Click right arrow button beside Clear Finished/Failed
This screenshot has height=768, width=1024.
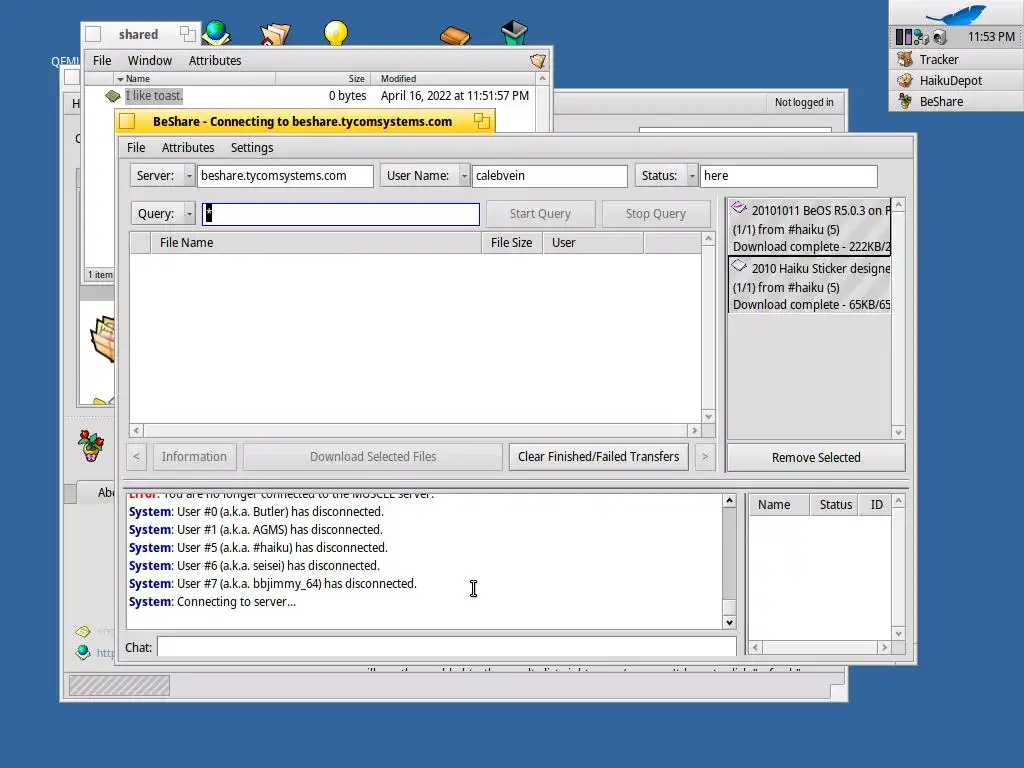pyautogui.click(x=705, y=456)
